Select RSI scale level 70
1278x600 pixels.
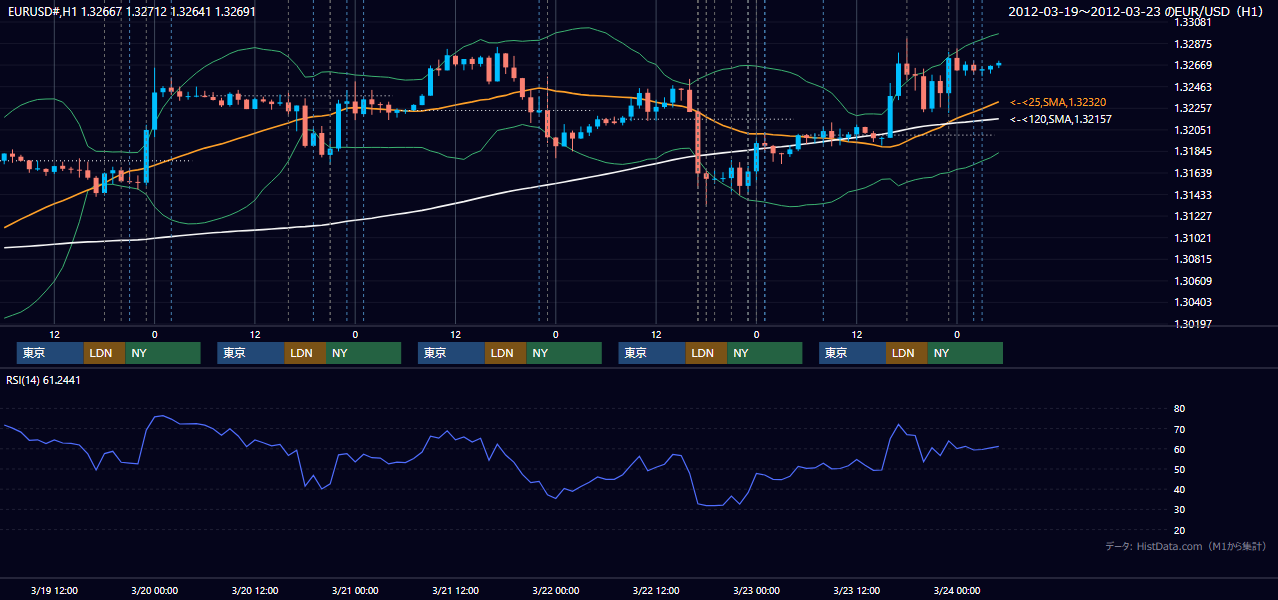point(1179,430)
